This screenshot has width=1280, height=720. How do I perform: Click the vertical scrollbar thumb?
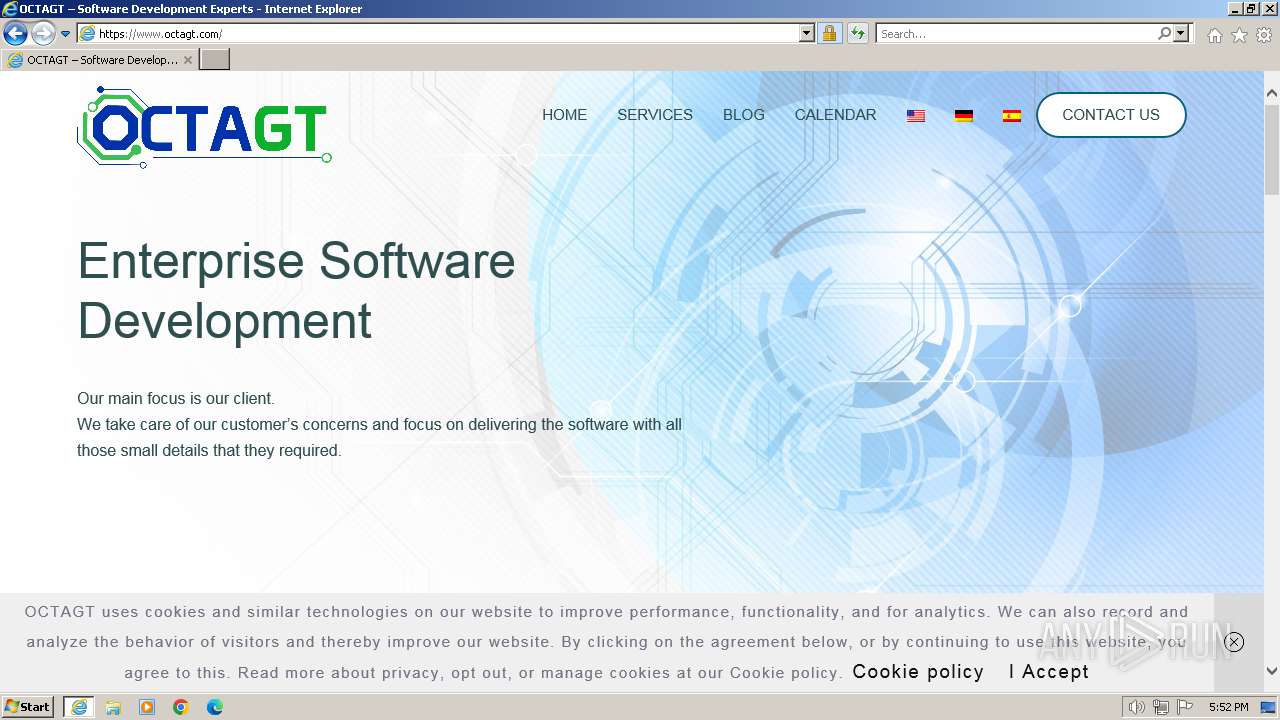pos(1272,150)
